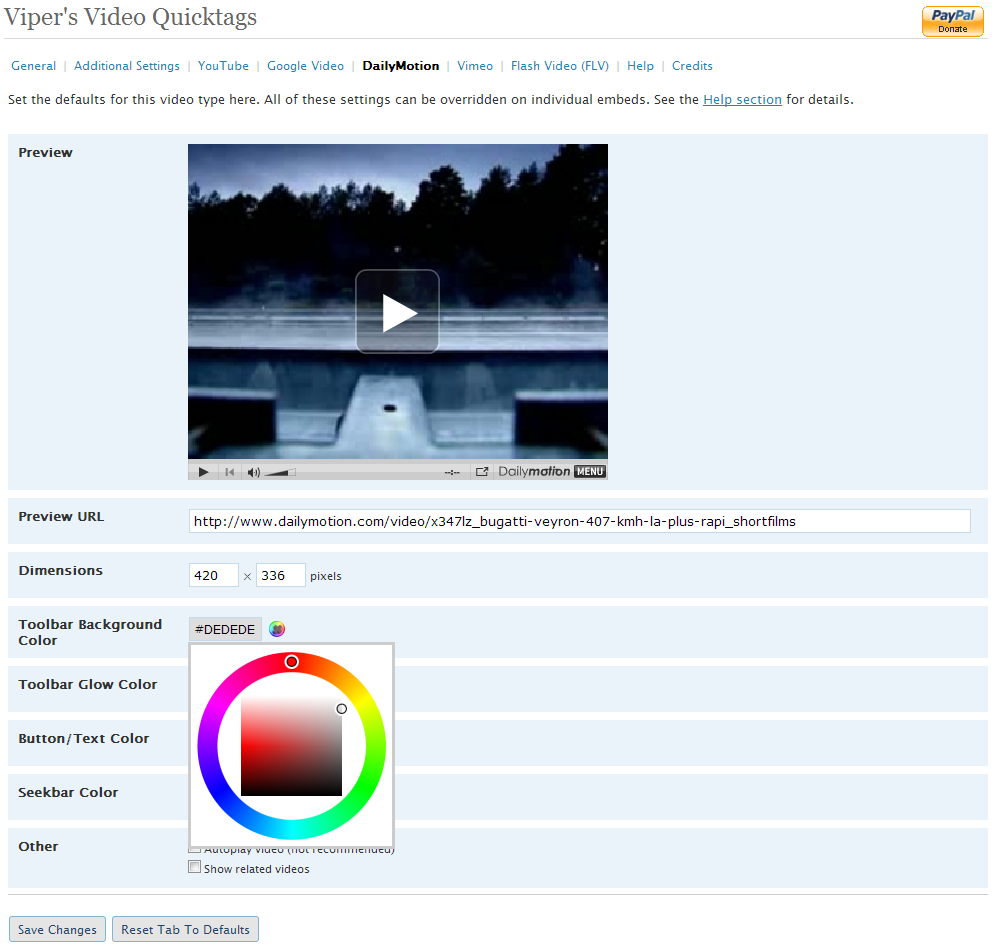Follow the Help section link

click(742, 100)
